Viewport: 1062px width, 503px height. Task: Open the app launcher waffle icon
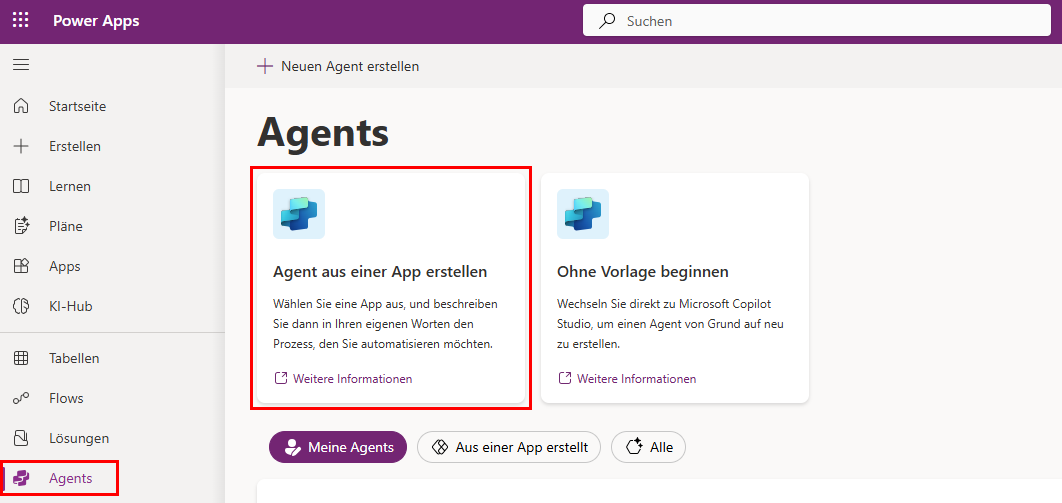[x=21, y=20]
